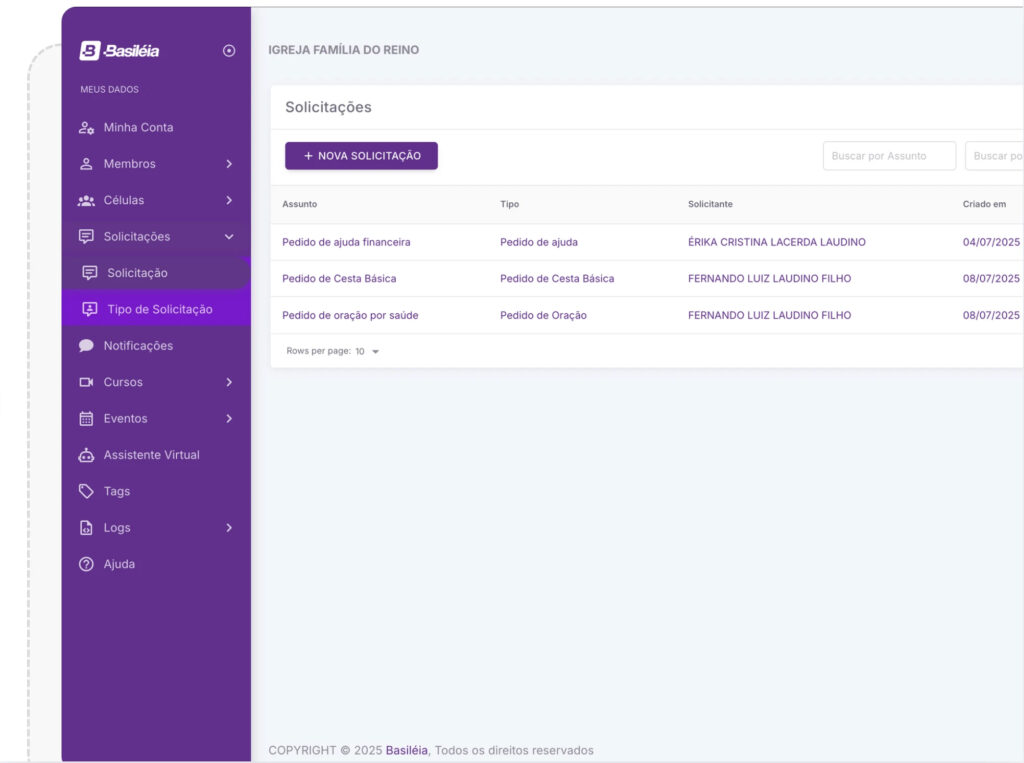Select Tipo de Solicitação menu item
The width and height of the screenshot is (1024, 763).
point(159,310)
